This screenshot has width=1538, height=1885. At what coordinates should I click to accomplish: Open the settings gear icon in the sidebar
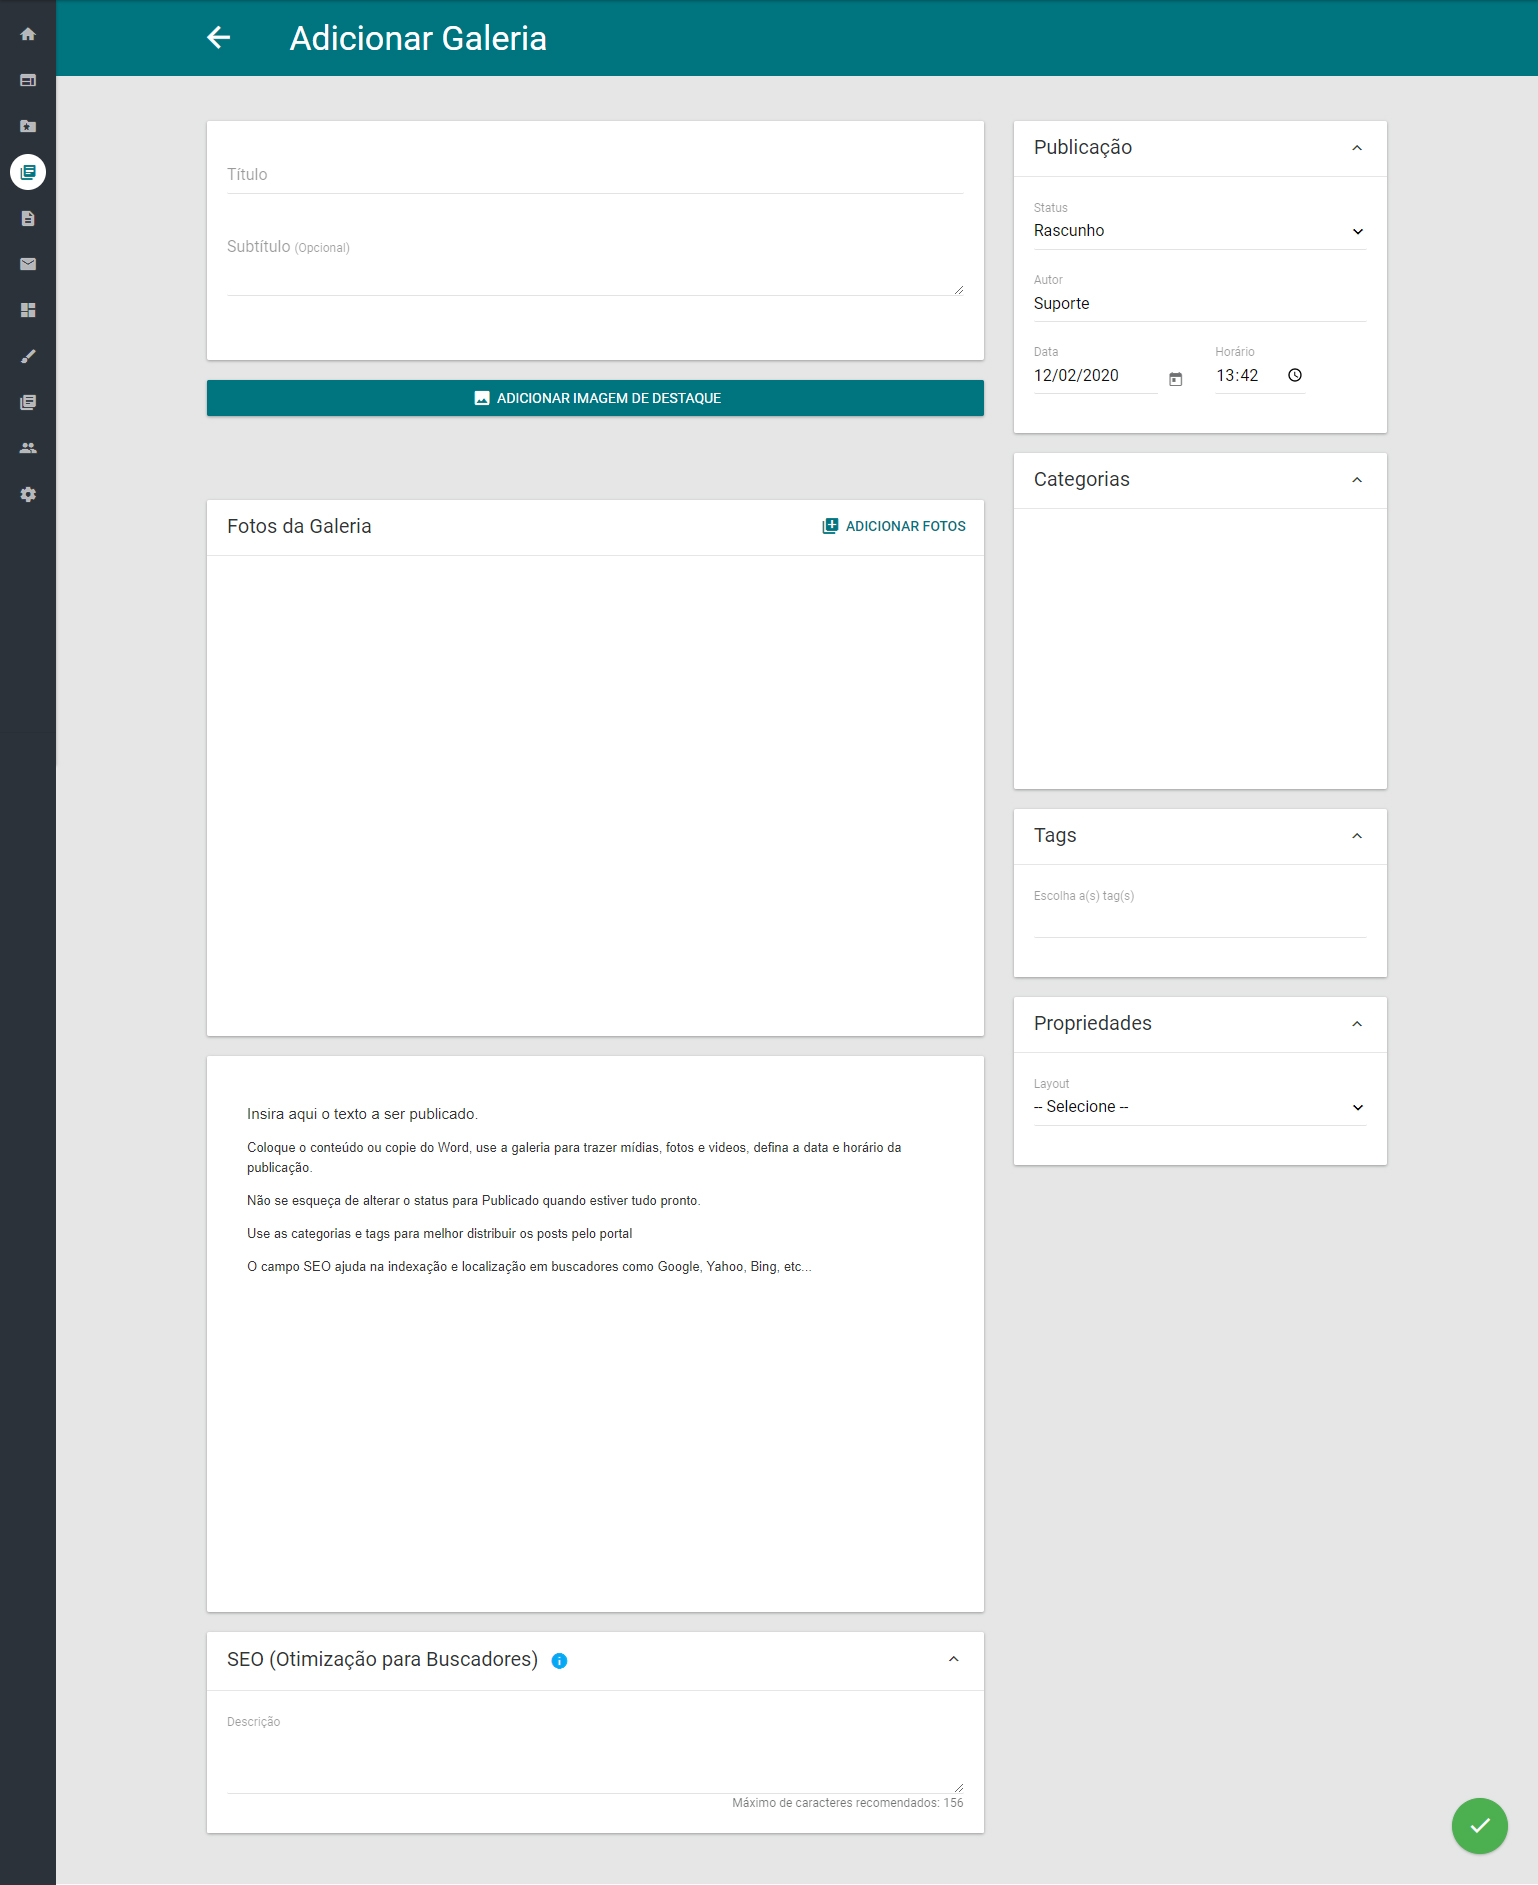click(28, 494)
